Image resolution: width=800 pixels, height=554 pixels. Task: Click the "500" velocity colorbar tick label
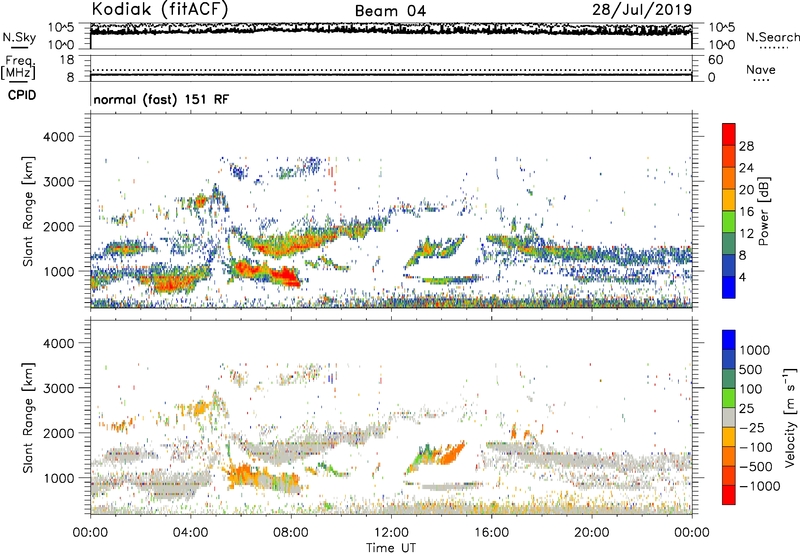click(751, 370)
